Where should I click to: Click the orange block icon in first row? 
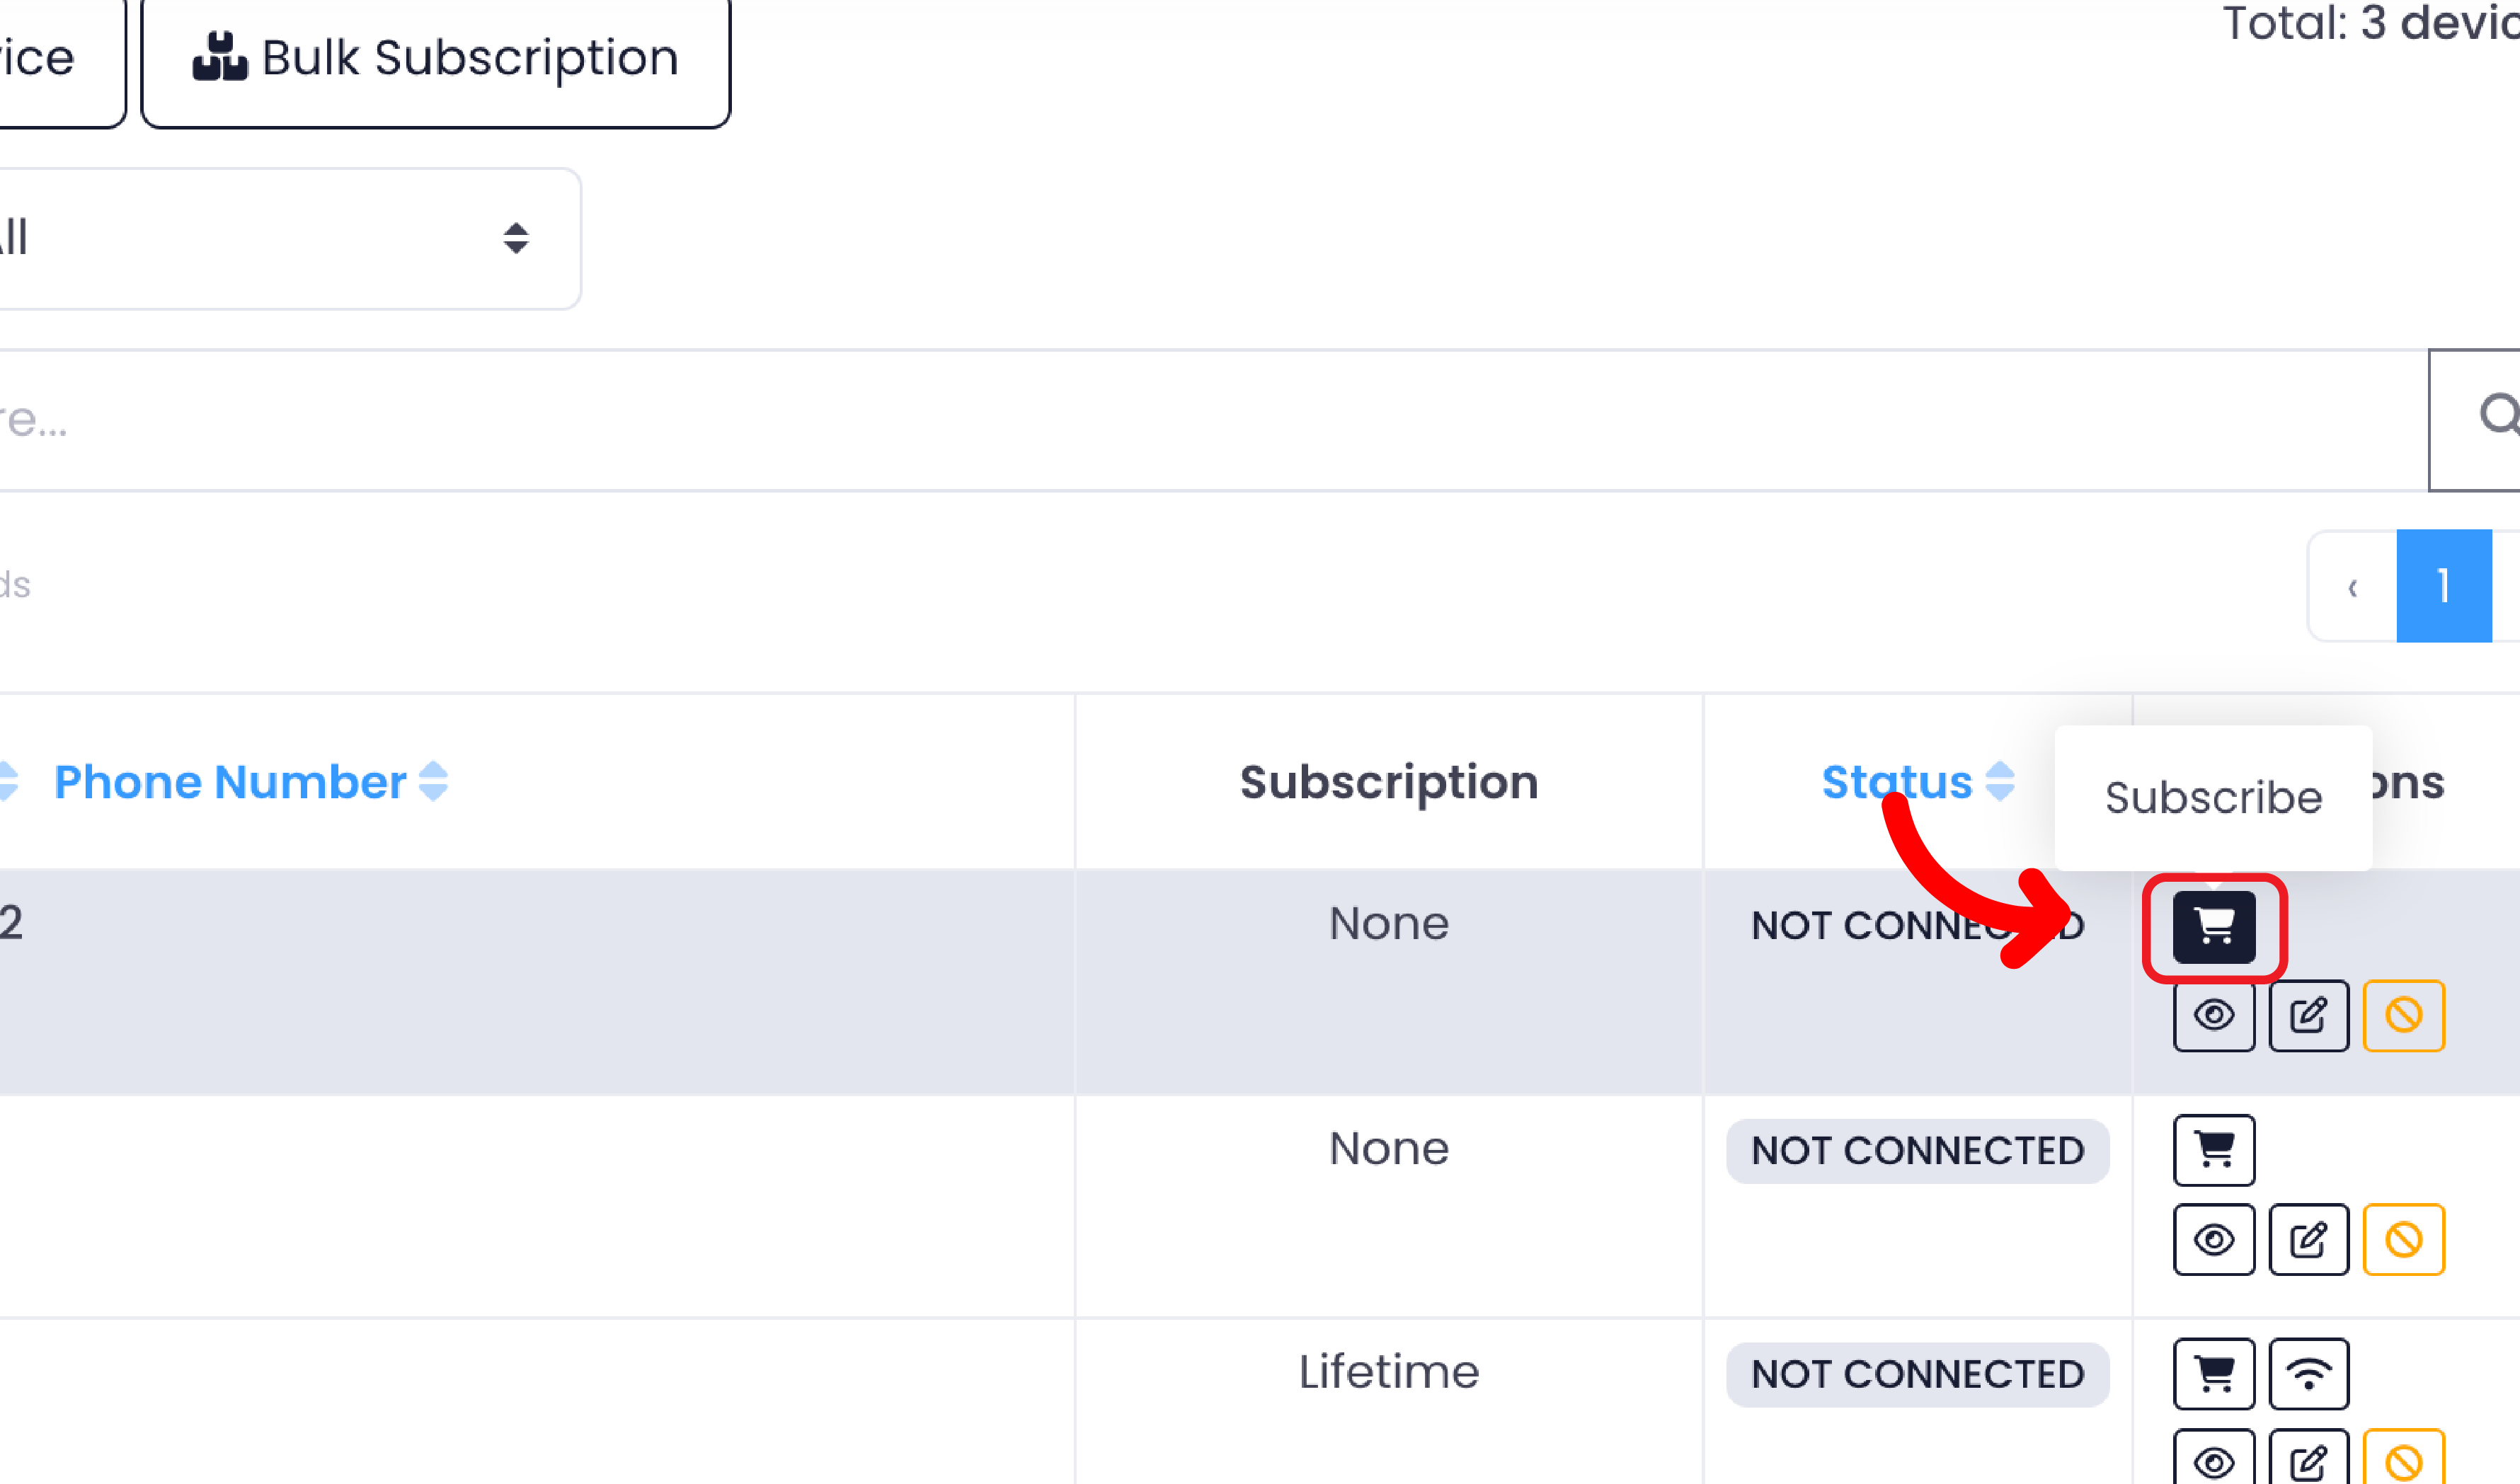tap(2403, 1016)
